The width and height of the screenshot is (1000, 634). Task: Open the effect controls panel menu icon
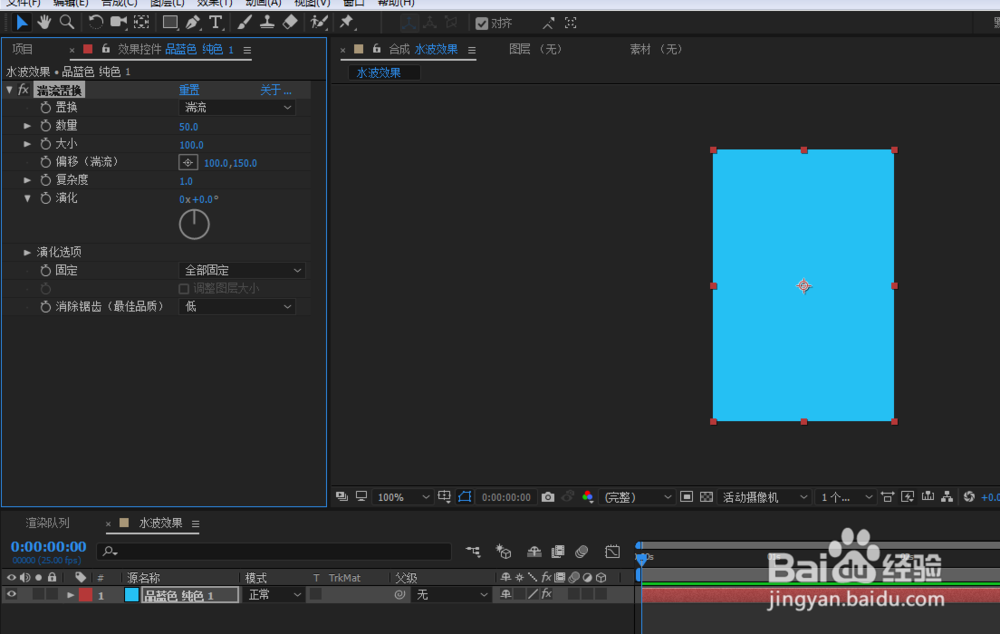click(247, 50)
